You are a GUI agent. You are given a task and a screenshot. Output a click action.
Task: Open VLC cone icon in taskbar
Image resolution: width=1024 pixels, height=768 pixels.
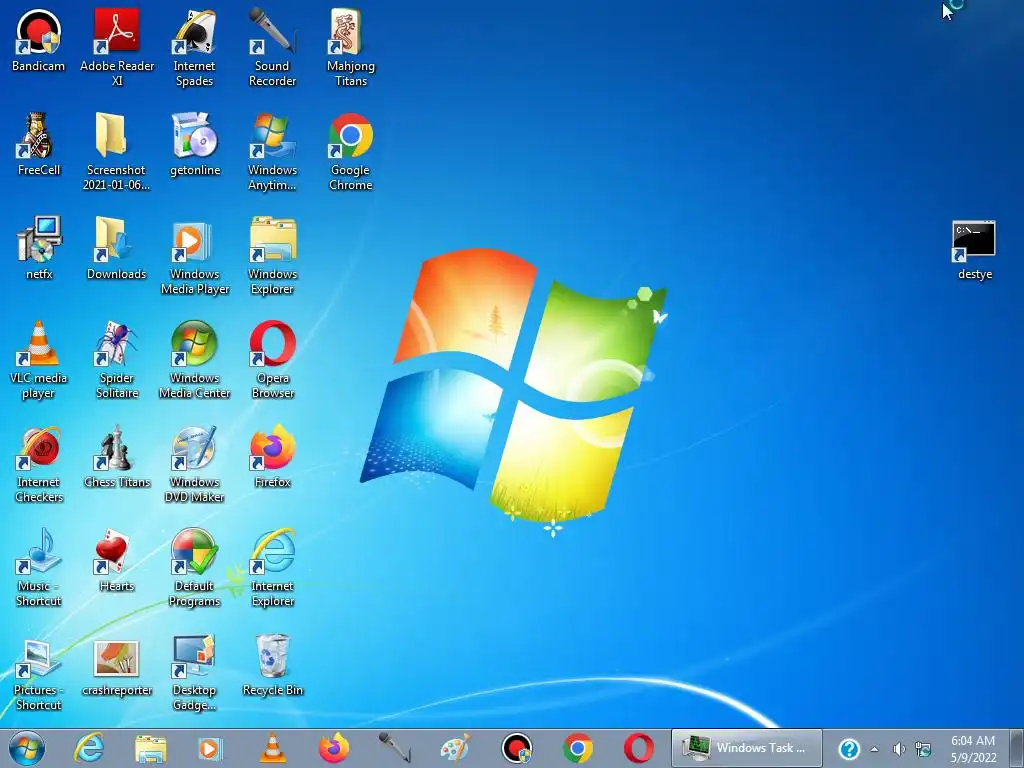pos(272,748)
